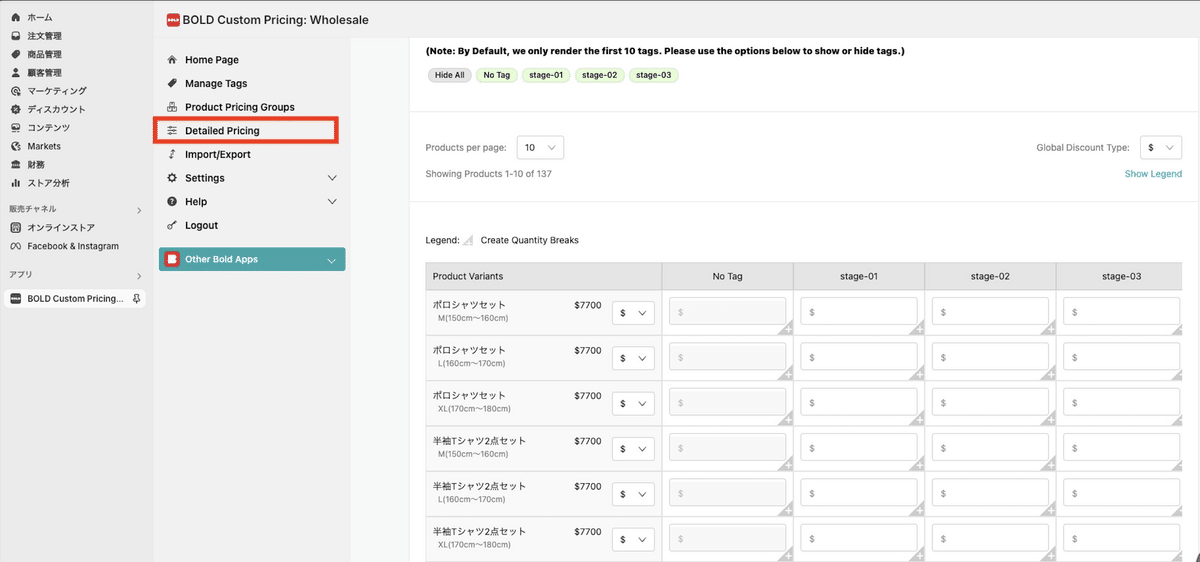Click the Settings gear icon in app menu
1200x562 pixels.
click(x=172, y=178)
